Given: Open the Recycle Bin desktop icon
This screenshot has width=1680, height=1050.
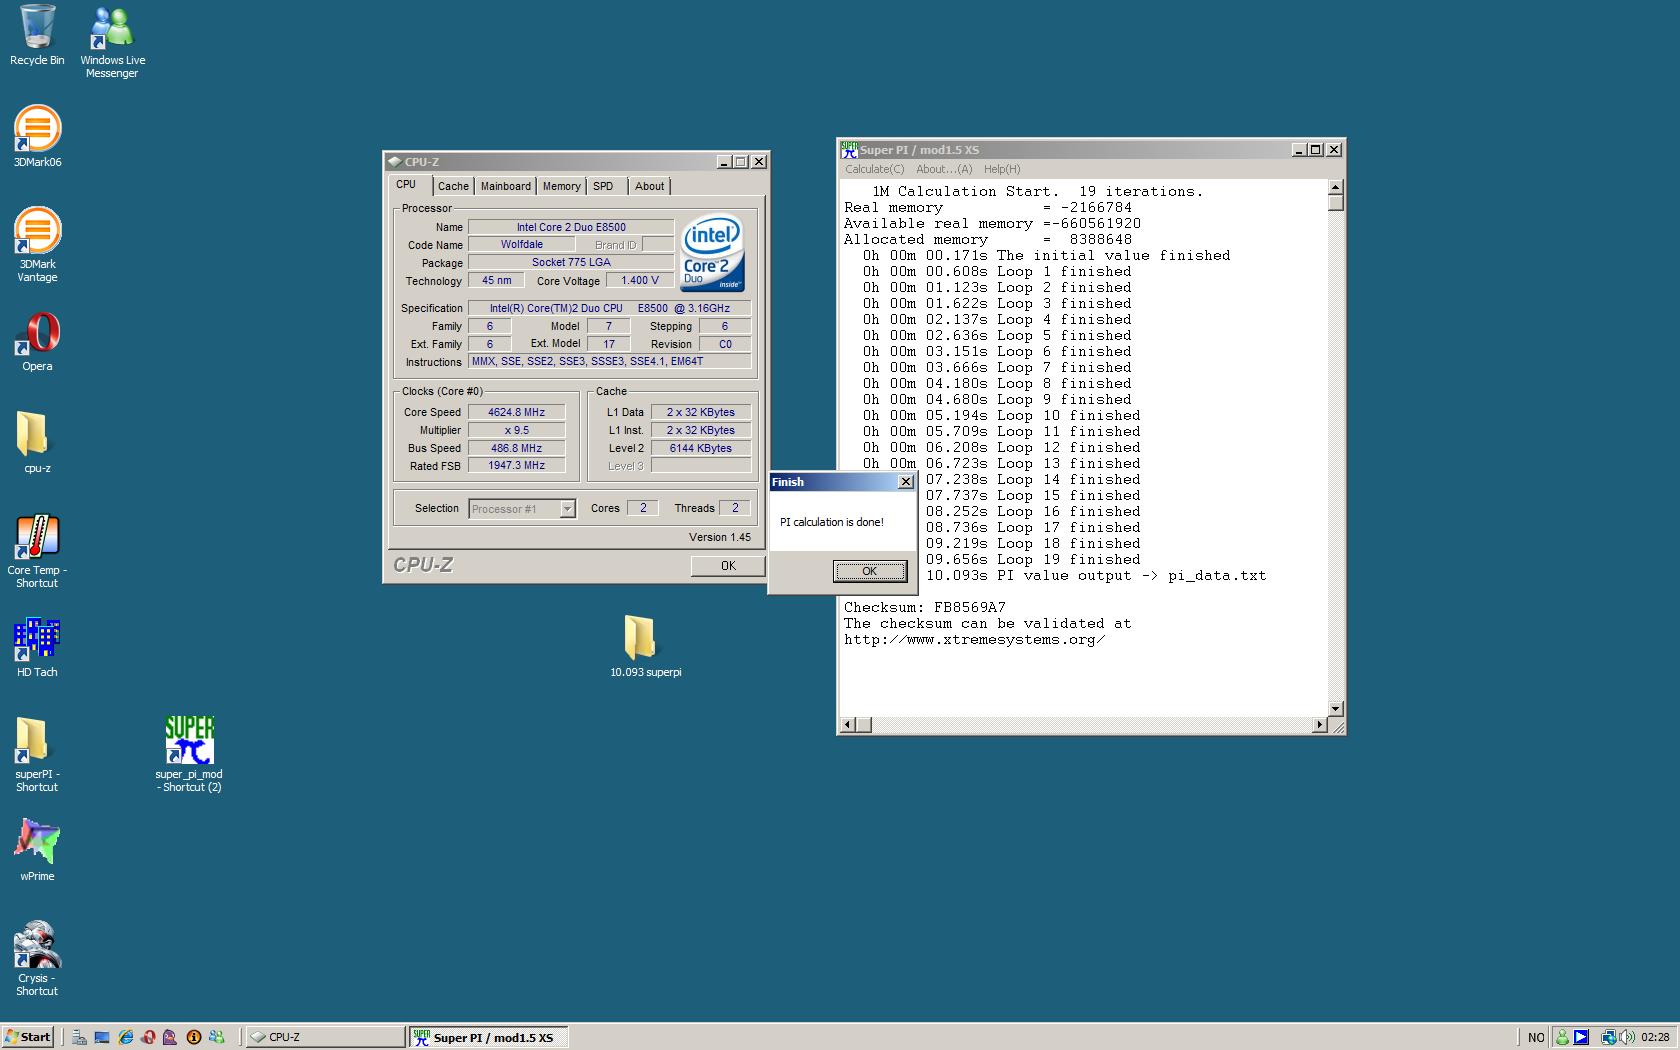Looking at the screenshot, I should (37, 35).
